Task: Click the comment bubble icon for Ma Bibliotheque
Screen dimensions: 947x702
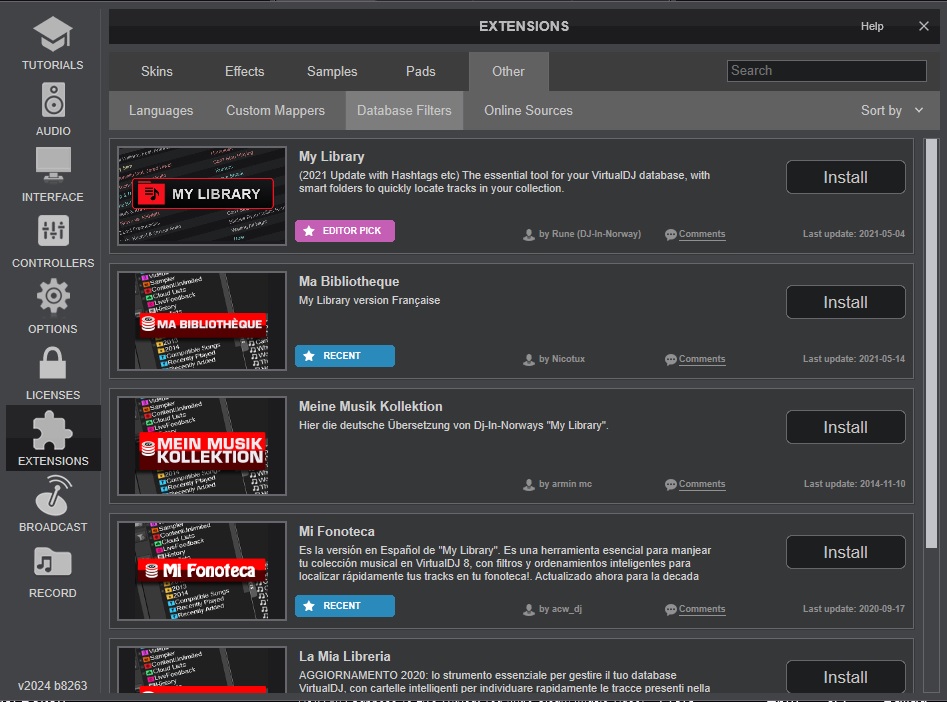Action: pos(670,359)
